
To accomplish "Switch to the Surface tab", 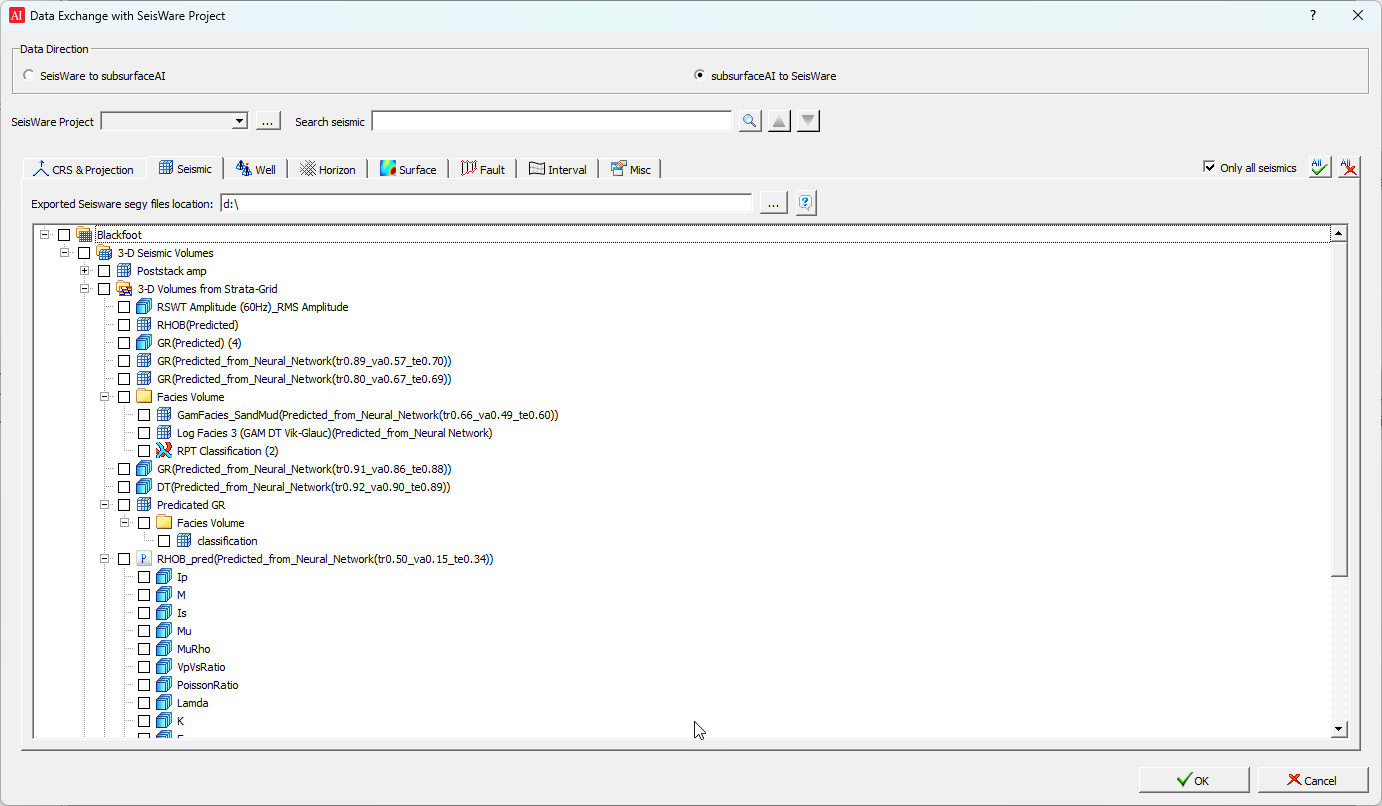I will pos(408,169).
